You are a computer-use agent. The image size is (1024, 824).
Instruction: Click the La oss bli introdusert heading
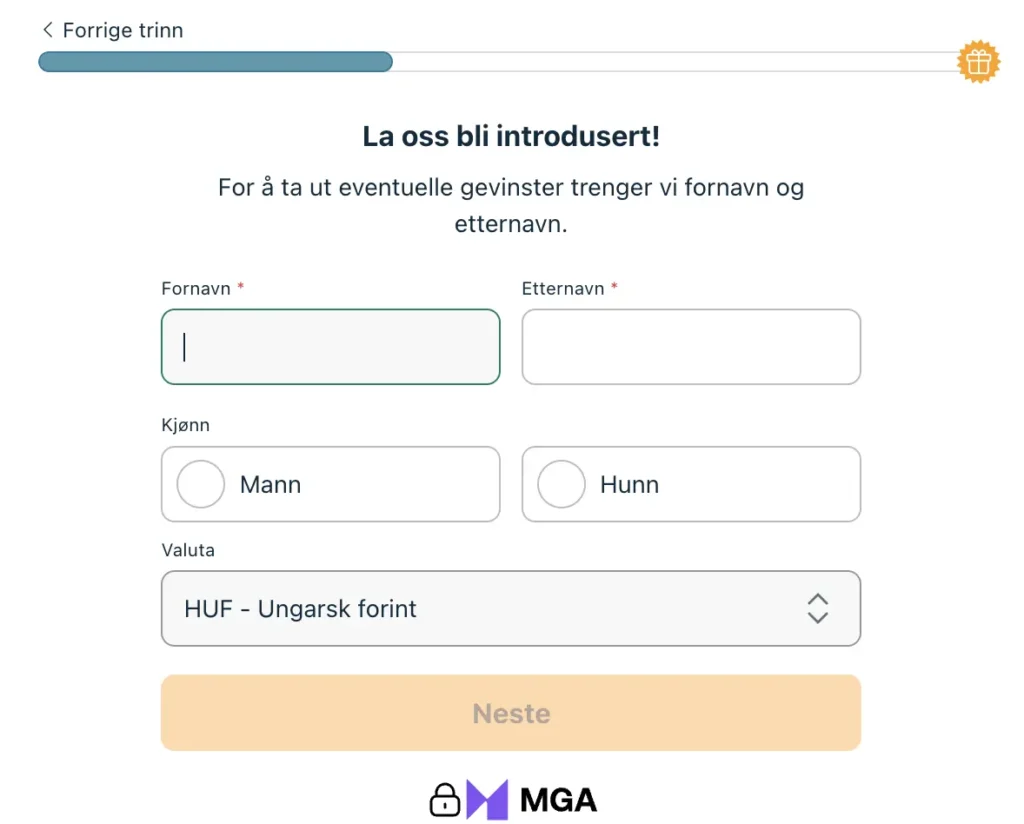(511, 137)
